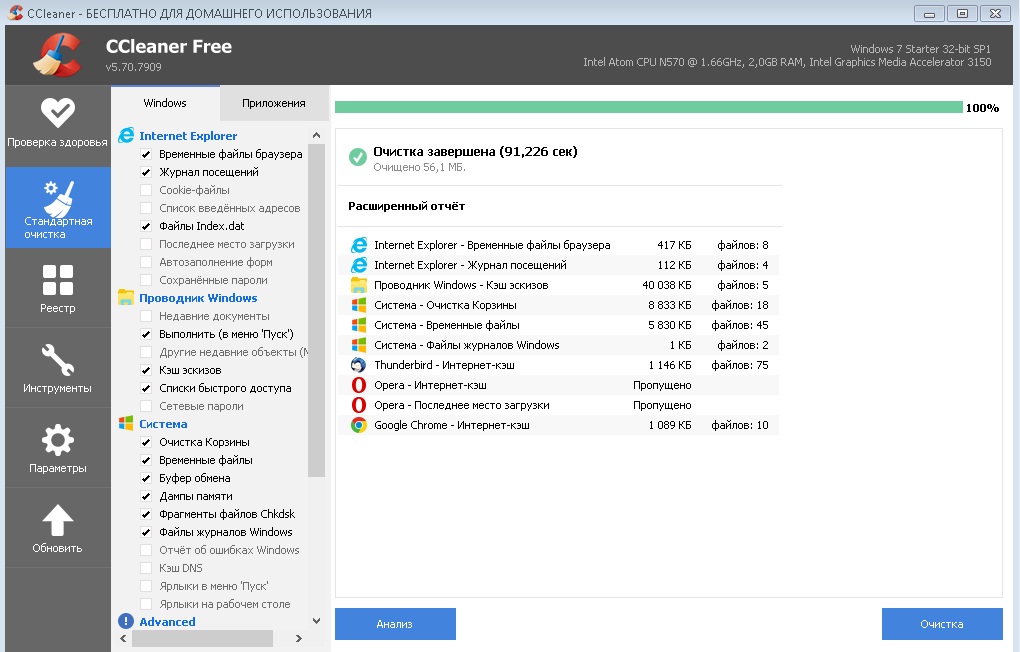The image size is (1020, 652).
Task: Enable Список введённых адресов checkbox
Action: tap(146, 208)
